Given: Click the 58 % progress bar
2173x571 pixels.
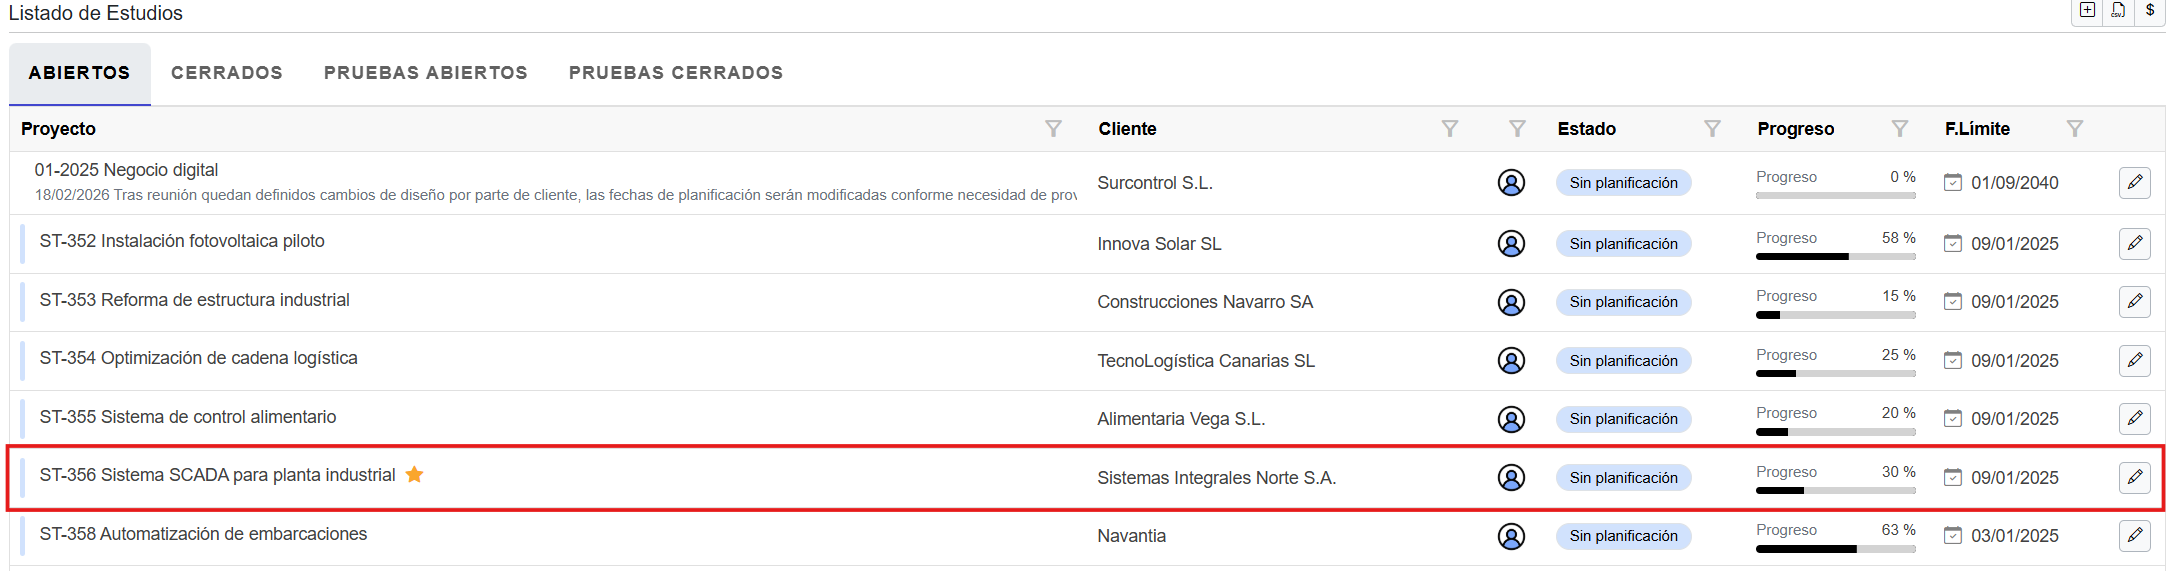Looking at the screenshot, I should (x=1835, y=256).
